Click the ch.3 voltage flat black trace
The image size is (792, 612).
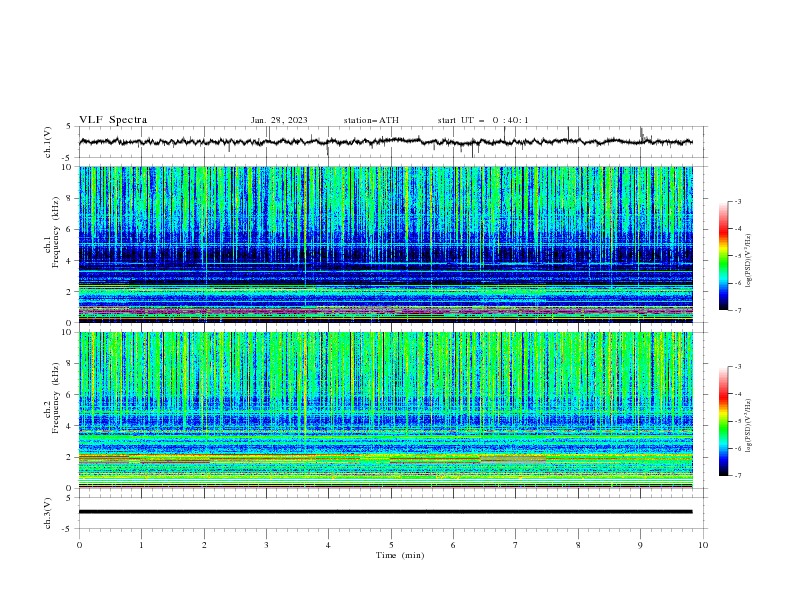point(386,512)
